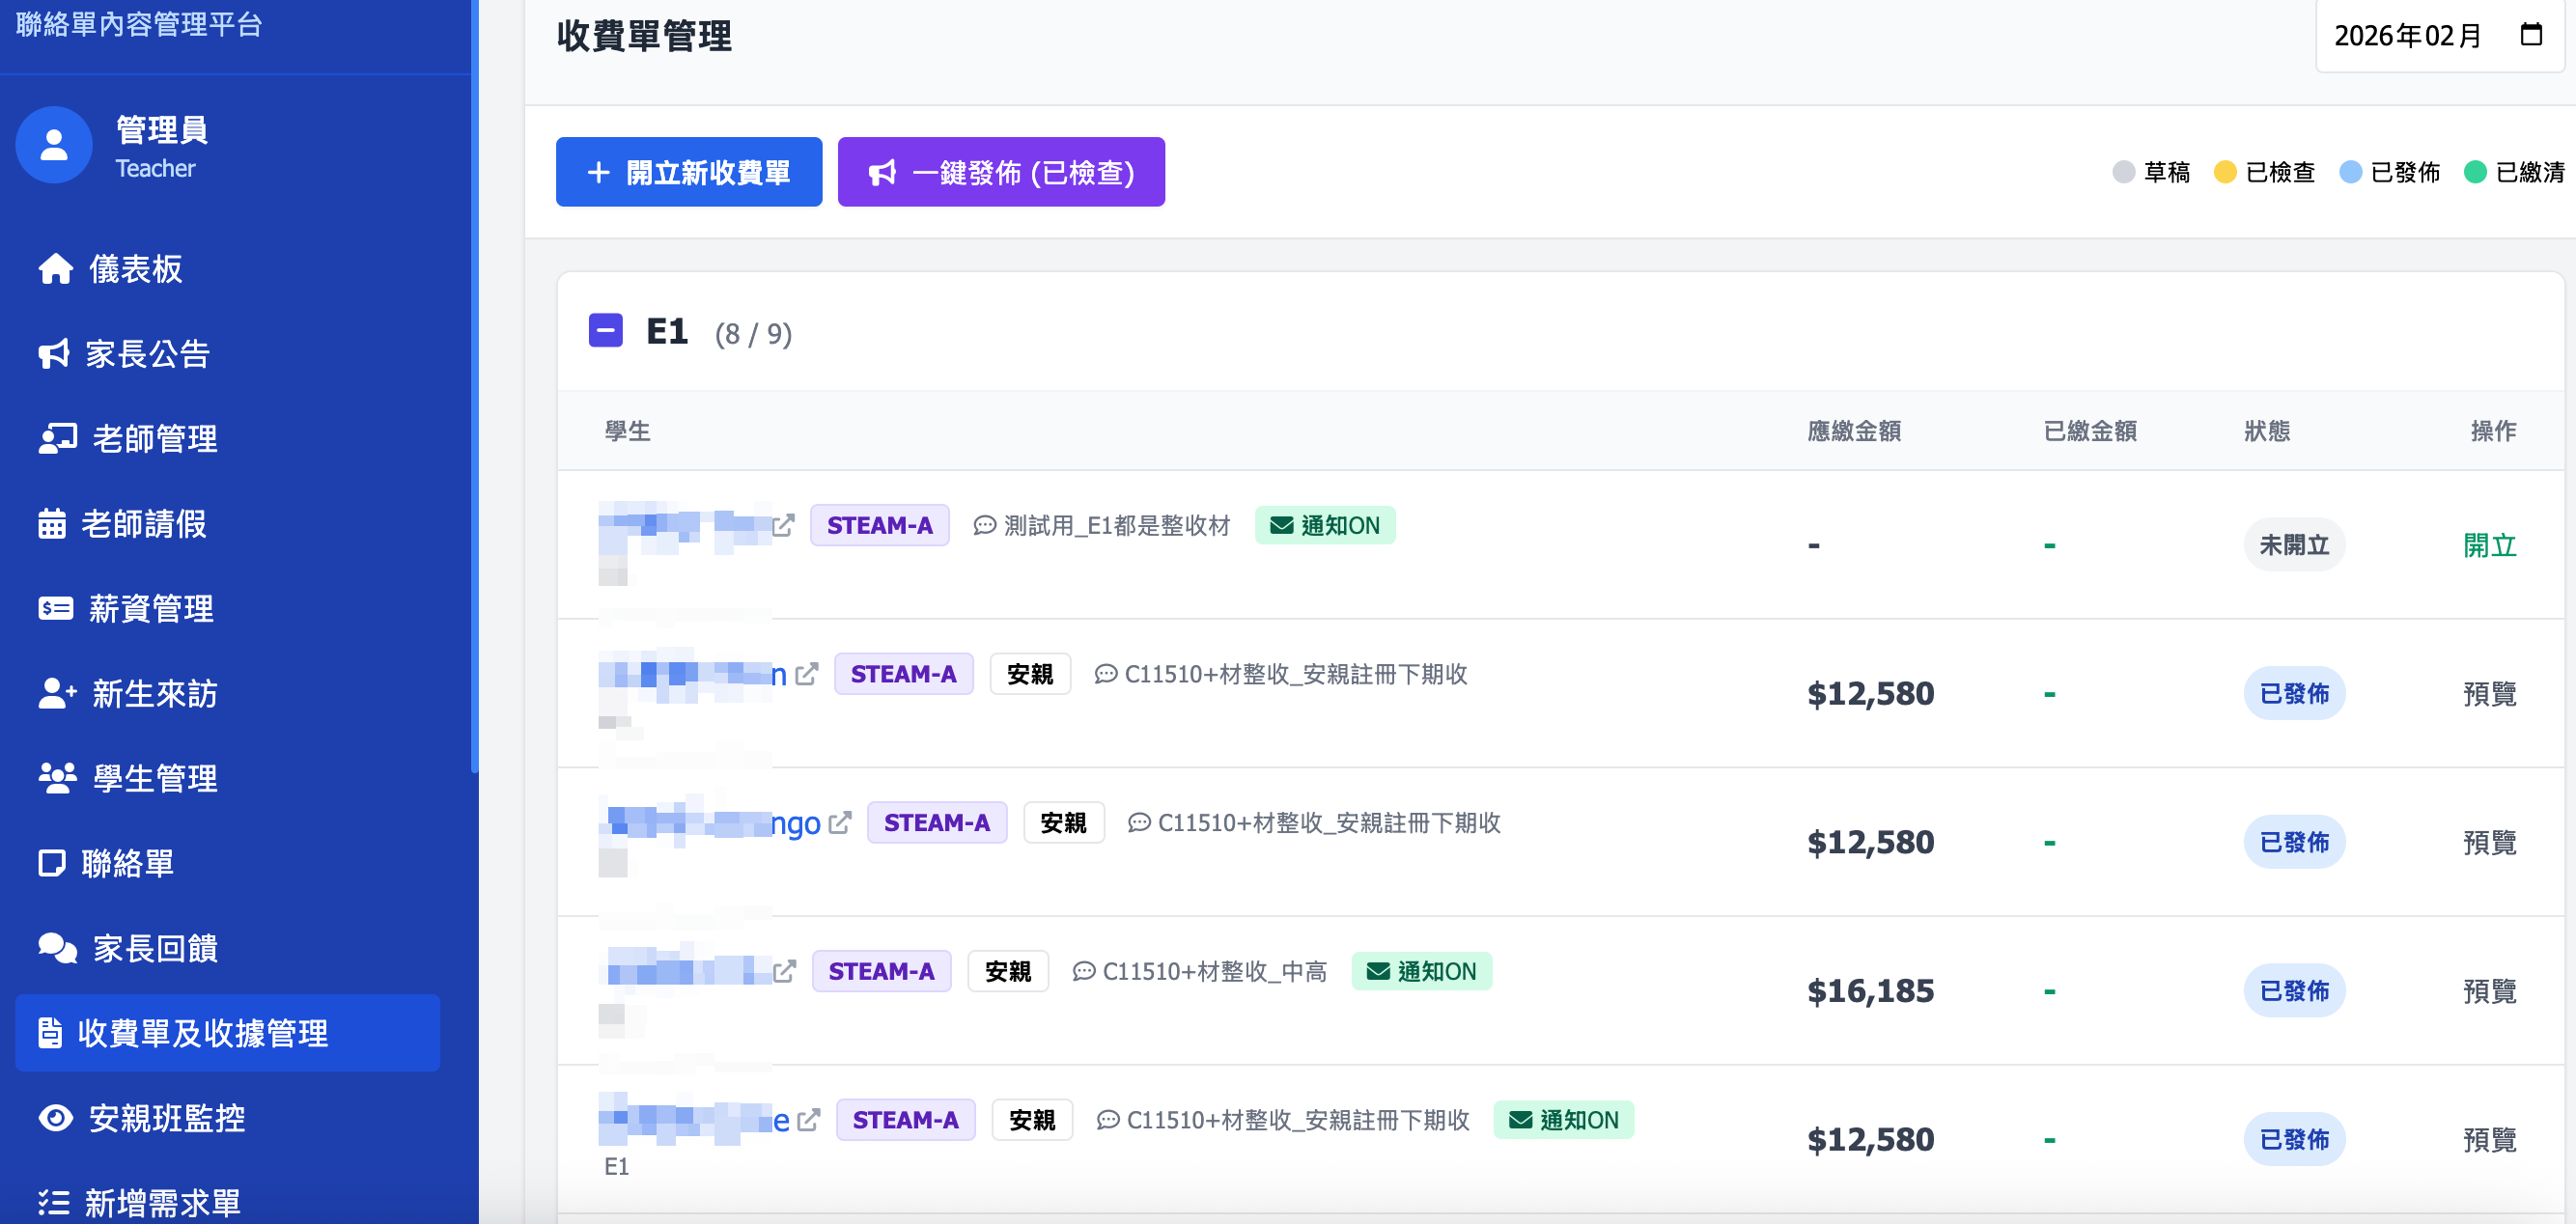2576x1224 pixels.
Task: Toggle 通知ON badge in C11510+材整收_中高 row
Action: [x=1421, y=971]
